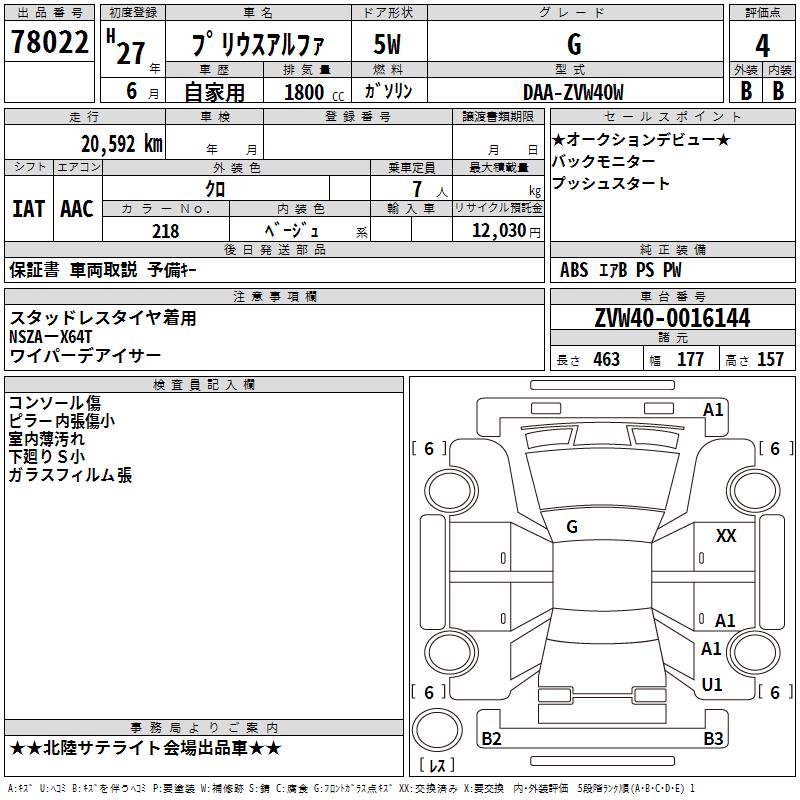Click model code DAA-ZVW40W
This screenshot has height=800, width=800.
point(573,92)
